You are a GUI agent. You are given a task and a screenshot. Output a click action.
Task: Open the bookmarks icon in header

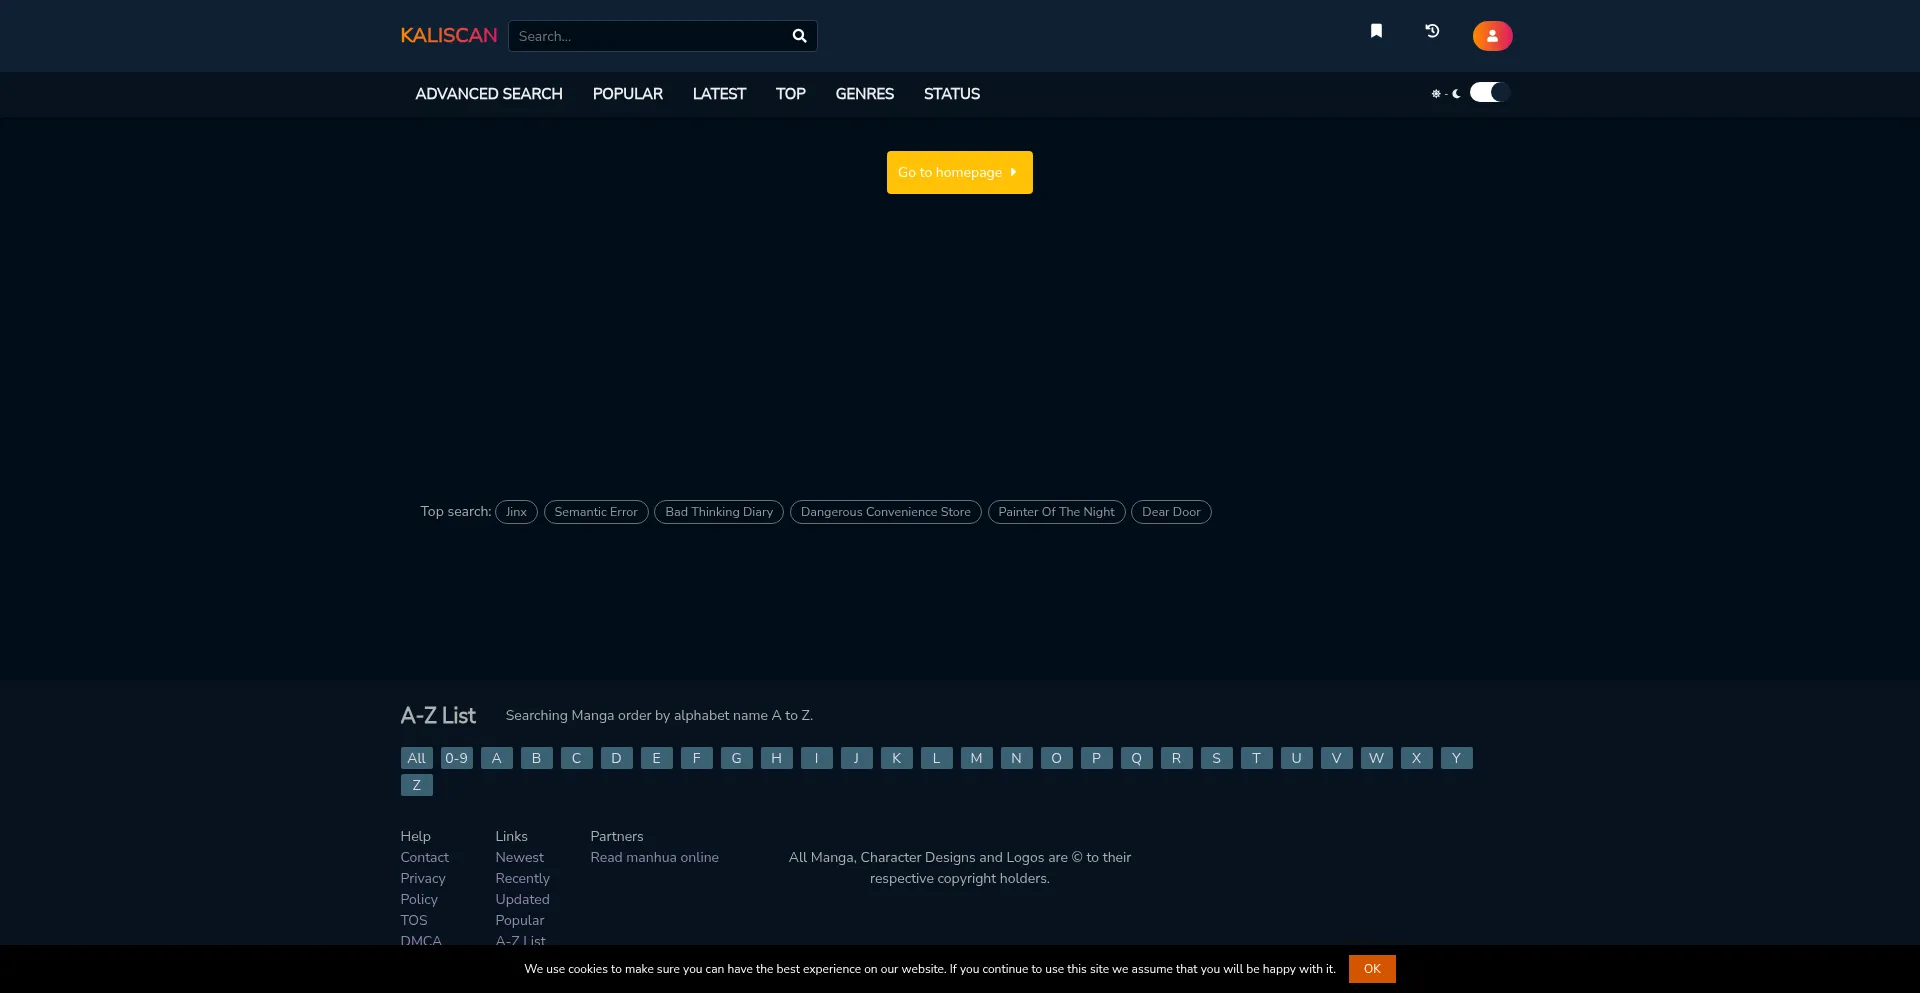1376,31
